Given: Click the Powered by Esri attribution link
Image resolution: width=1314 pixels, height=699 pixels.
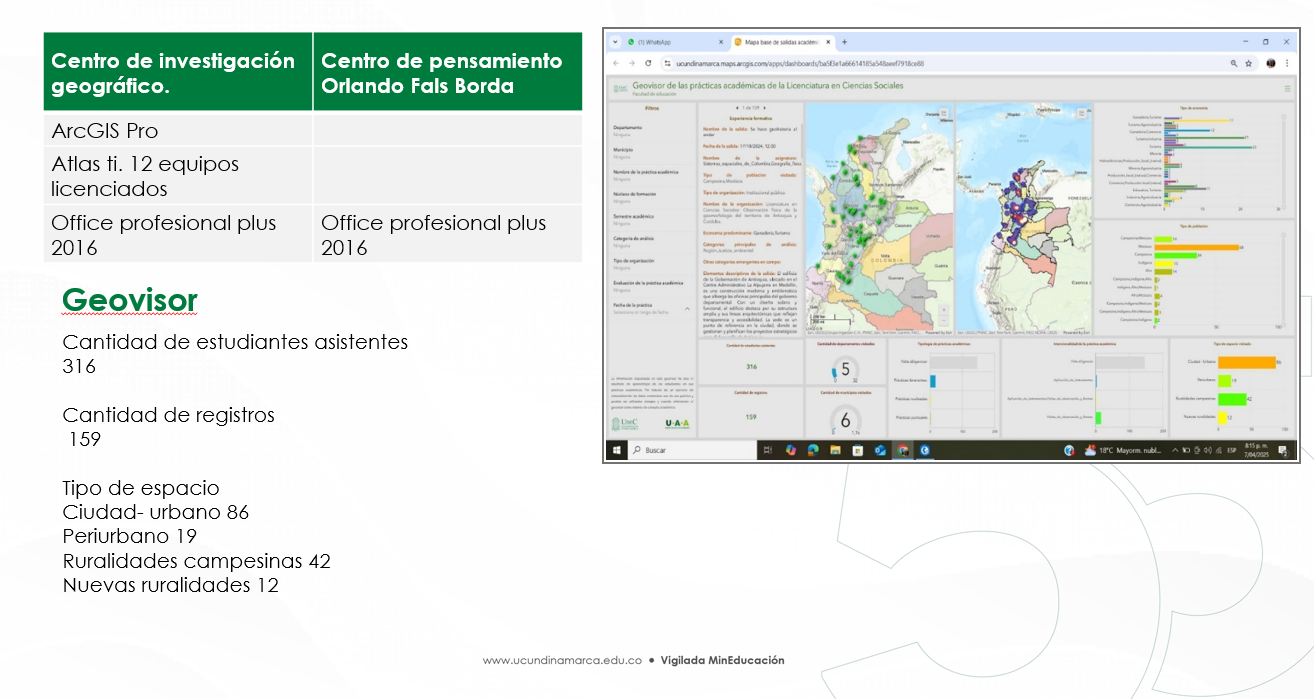Looking at the screenshot, I should pos(937,332).
